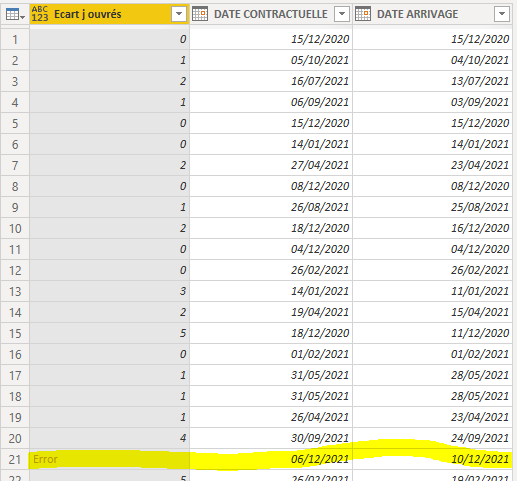Click contractual date 19/04/2021
The width and height of the screenshot is (517, 481).
271,312
